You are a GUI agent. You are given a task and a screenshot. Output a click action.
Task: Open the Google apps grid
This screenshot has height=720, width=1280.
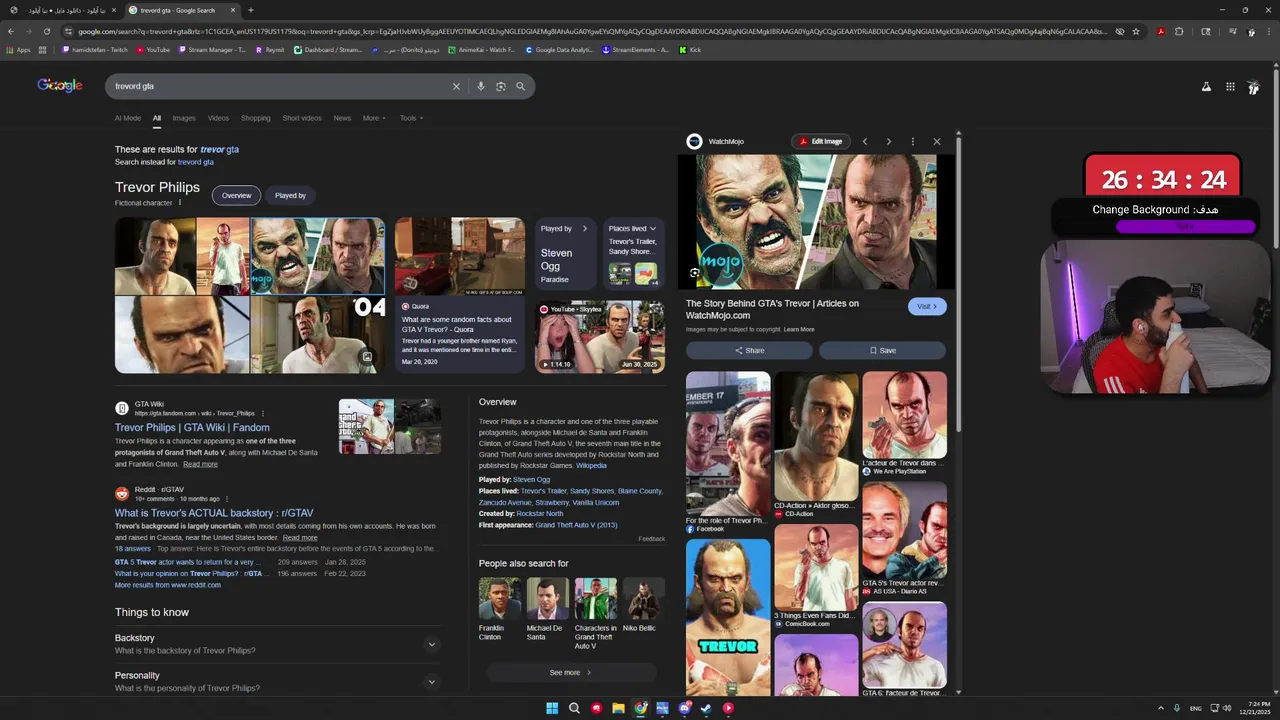(x=1230, y=87)
